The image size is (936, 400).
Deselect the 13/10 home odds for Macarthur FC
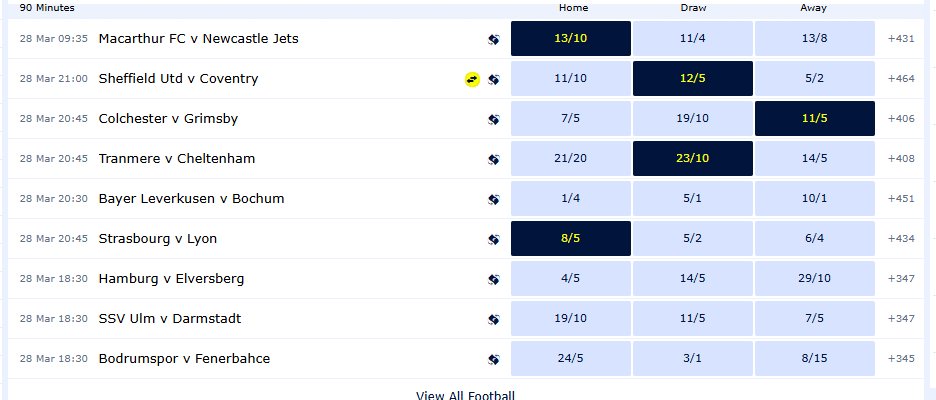[571, 39]
